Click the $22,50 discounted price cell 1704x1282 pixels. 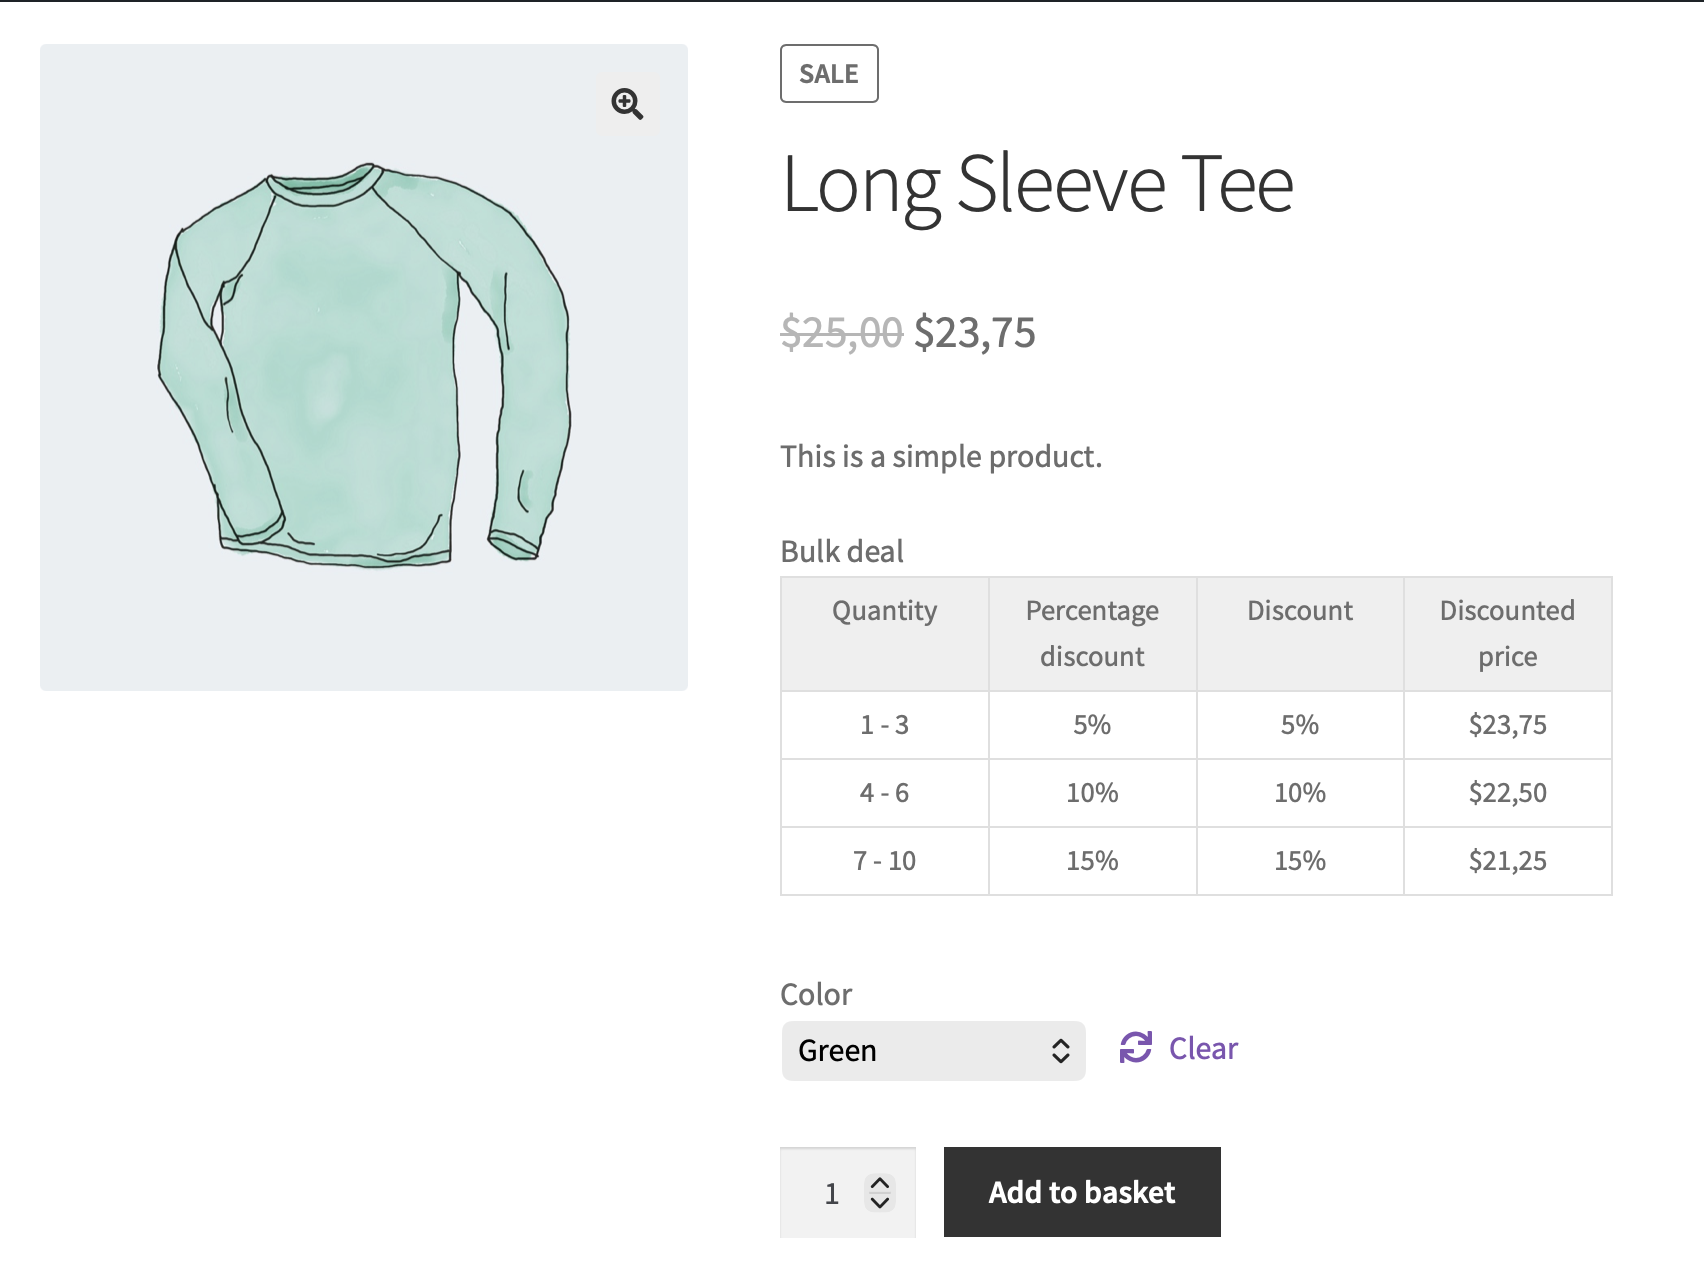point(1507,793)
